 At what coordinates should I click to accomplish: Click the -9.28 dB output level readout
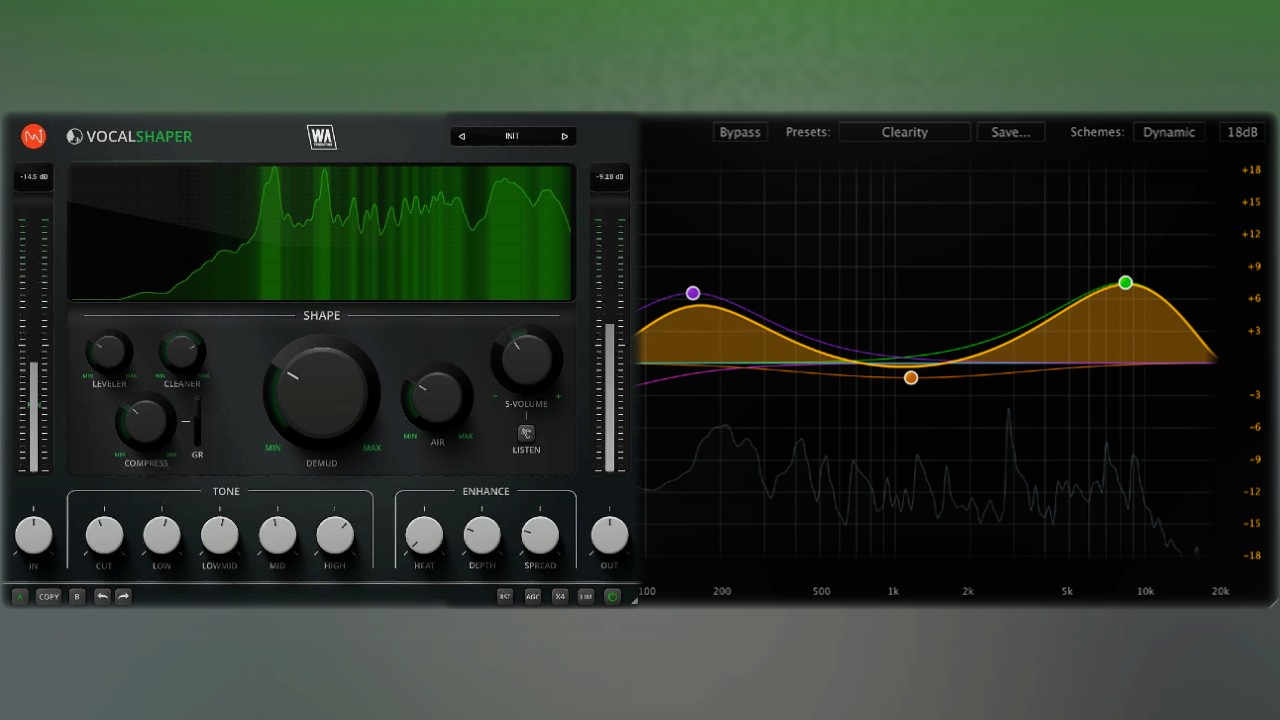[x=609, y=177]
